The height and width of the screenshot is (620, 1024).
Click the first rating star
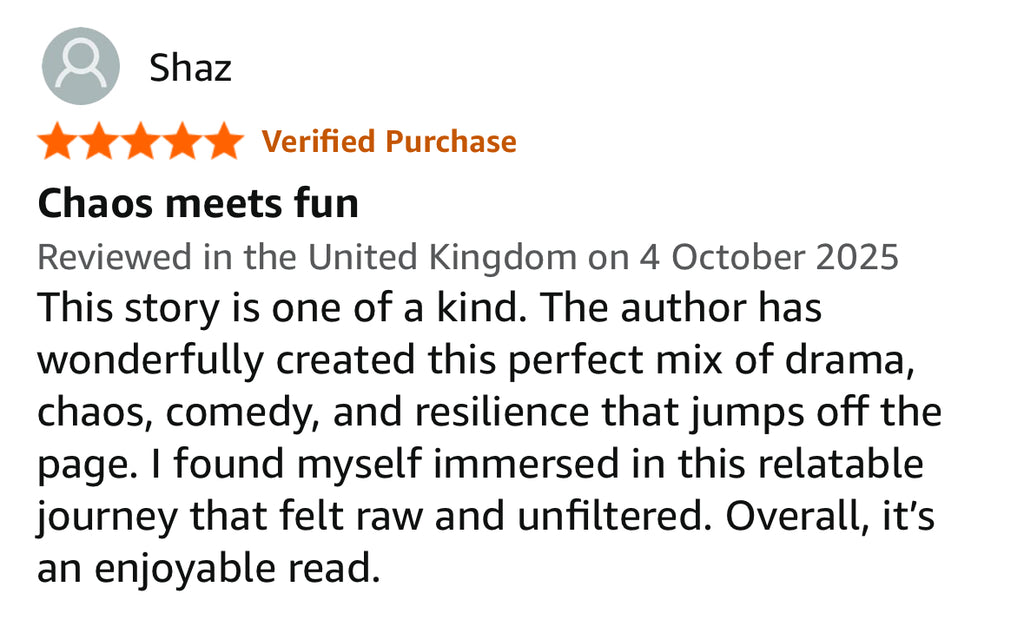click(x=59, y=142)
